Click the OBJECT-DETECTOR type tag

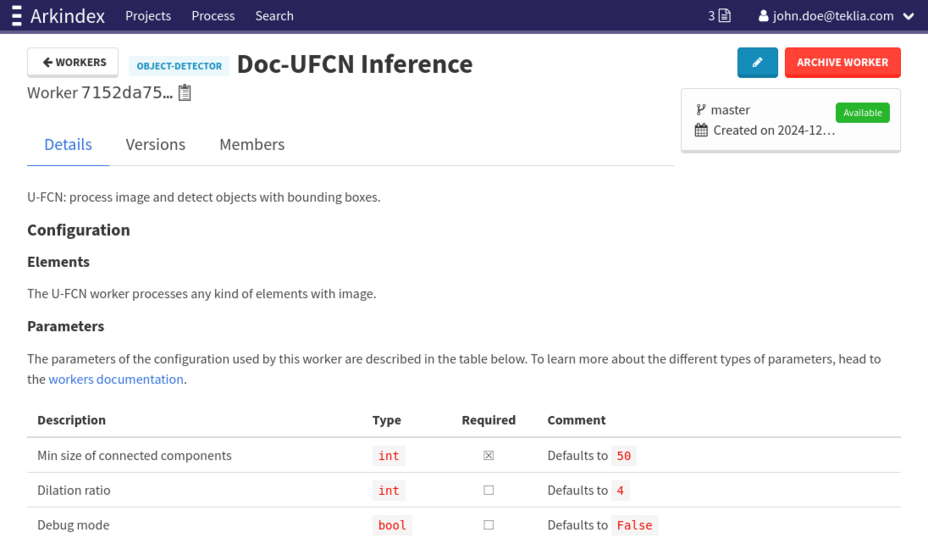click(x=179, y=66)
